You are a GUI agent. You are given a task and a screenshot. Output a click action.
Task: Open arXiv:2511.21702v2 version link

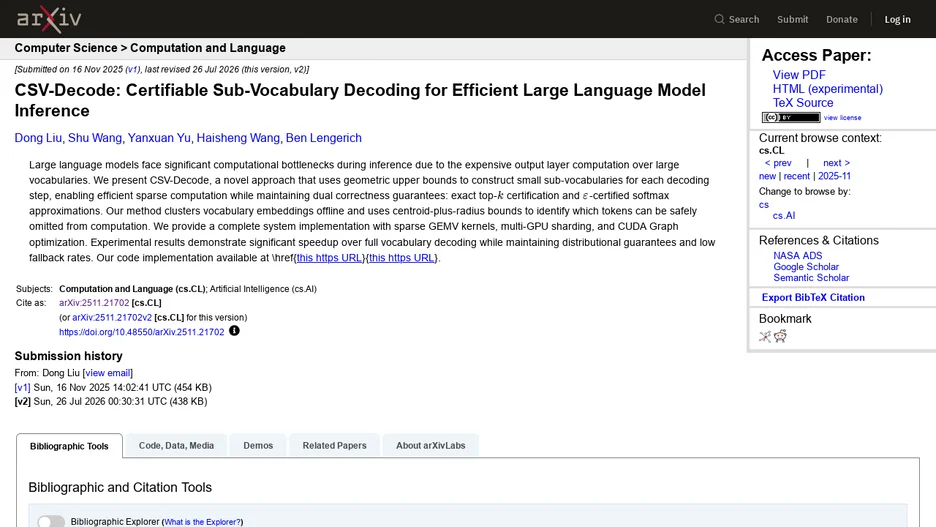click(112, 318)
